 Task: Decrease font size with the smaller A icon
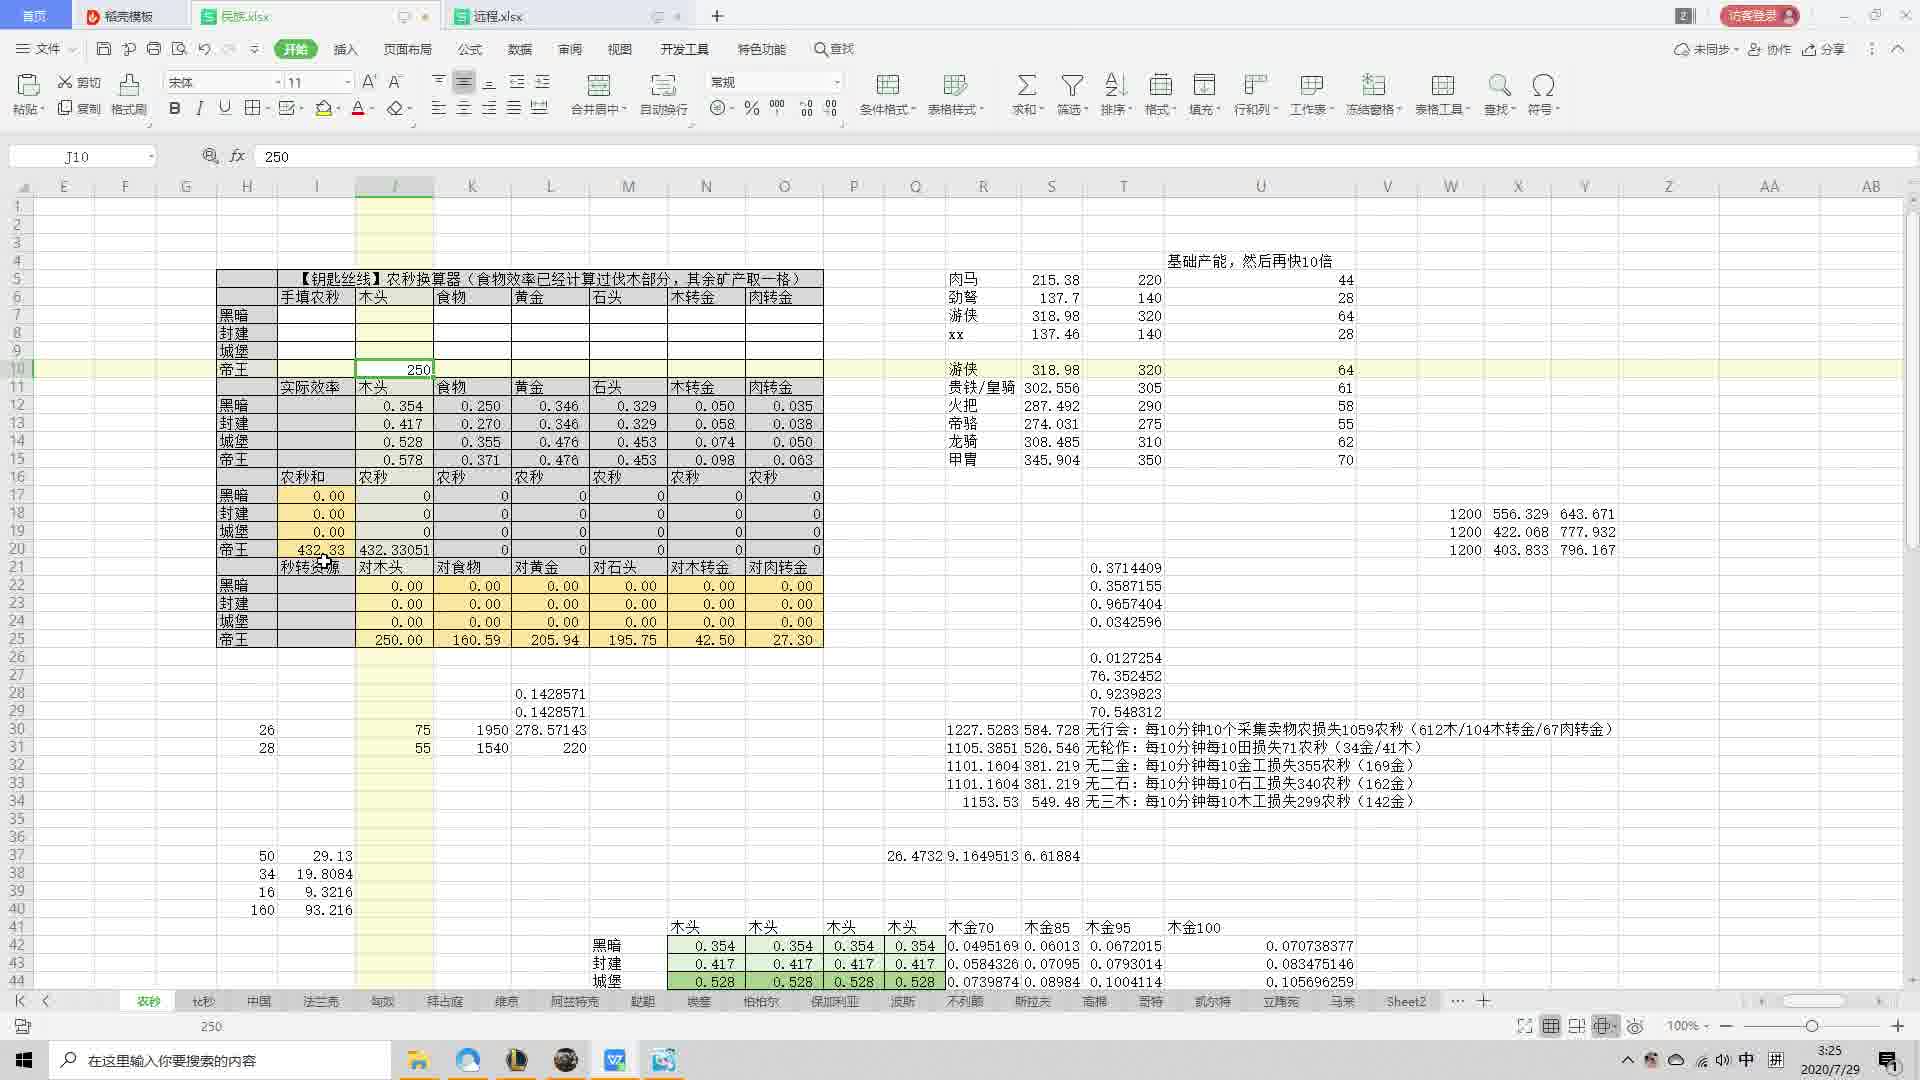pyautogui.click(x=395, y=82)
